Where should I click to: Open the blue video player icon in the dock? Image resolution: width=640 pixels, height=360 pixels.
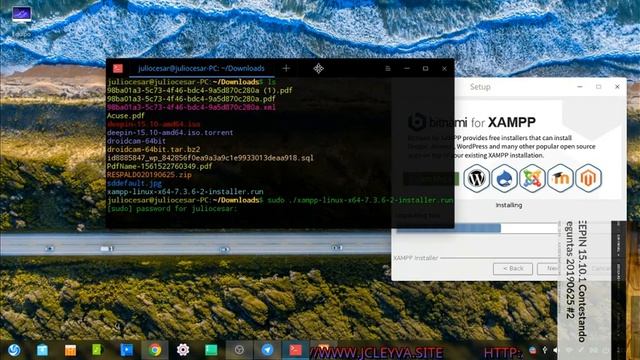[127, 350]
